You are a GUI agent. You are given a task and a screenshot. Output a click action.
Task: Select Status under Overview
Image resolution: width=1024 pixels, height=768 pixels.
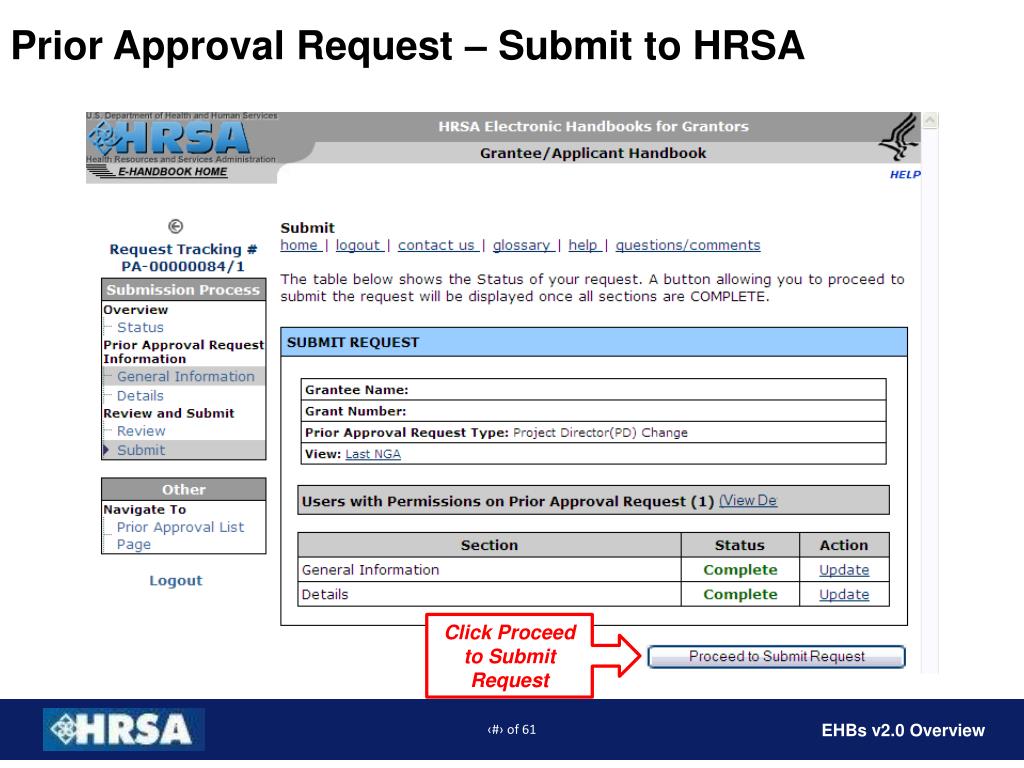pos(140,327)
